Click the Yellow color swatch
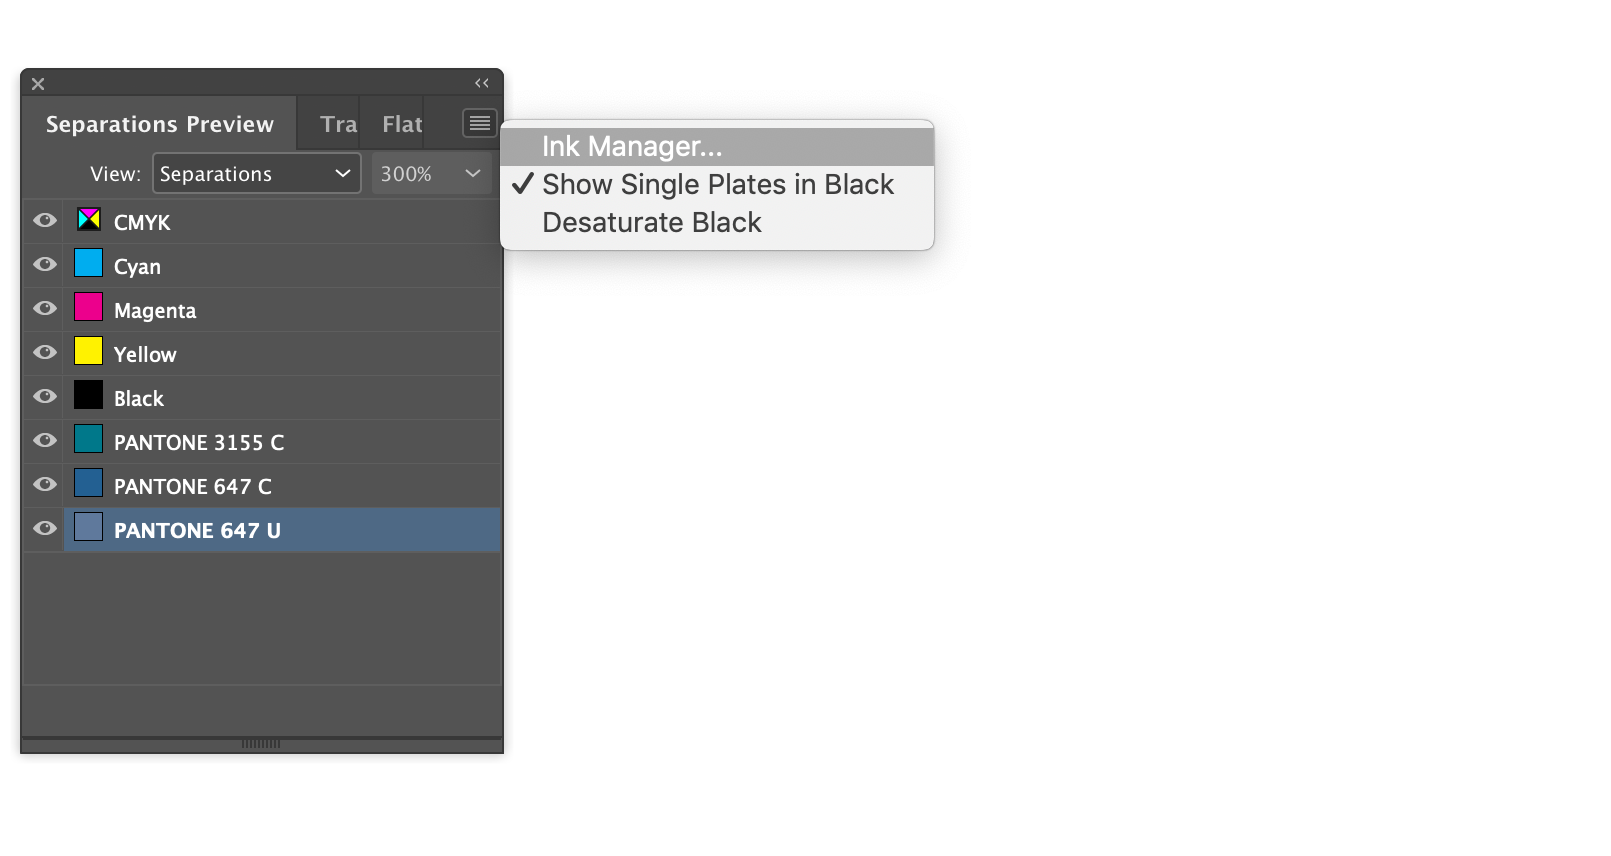The height and width of the screenshot is (856, 1611). [89, 351]
